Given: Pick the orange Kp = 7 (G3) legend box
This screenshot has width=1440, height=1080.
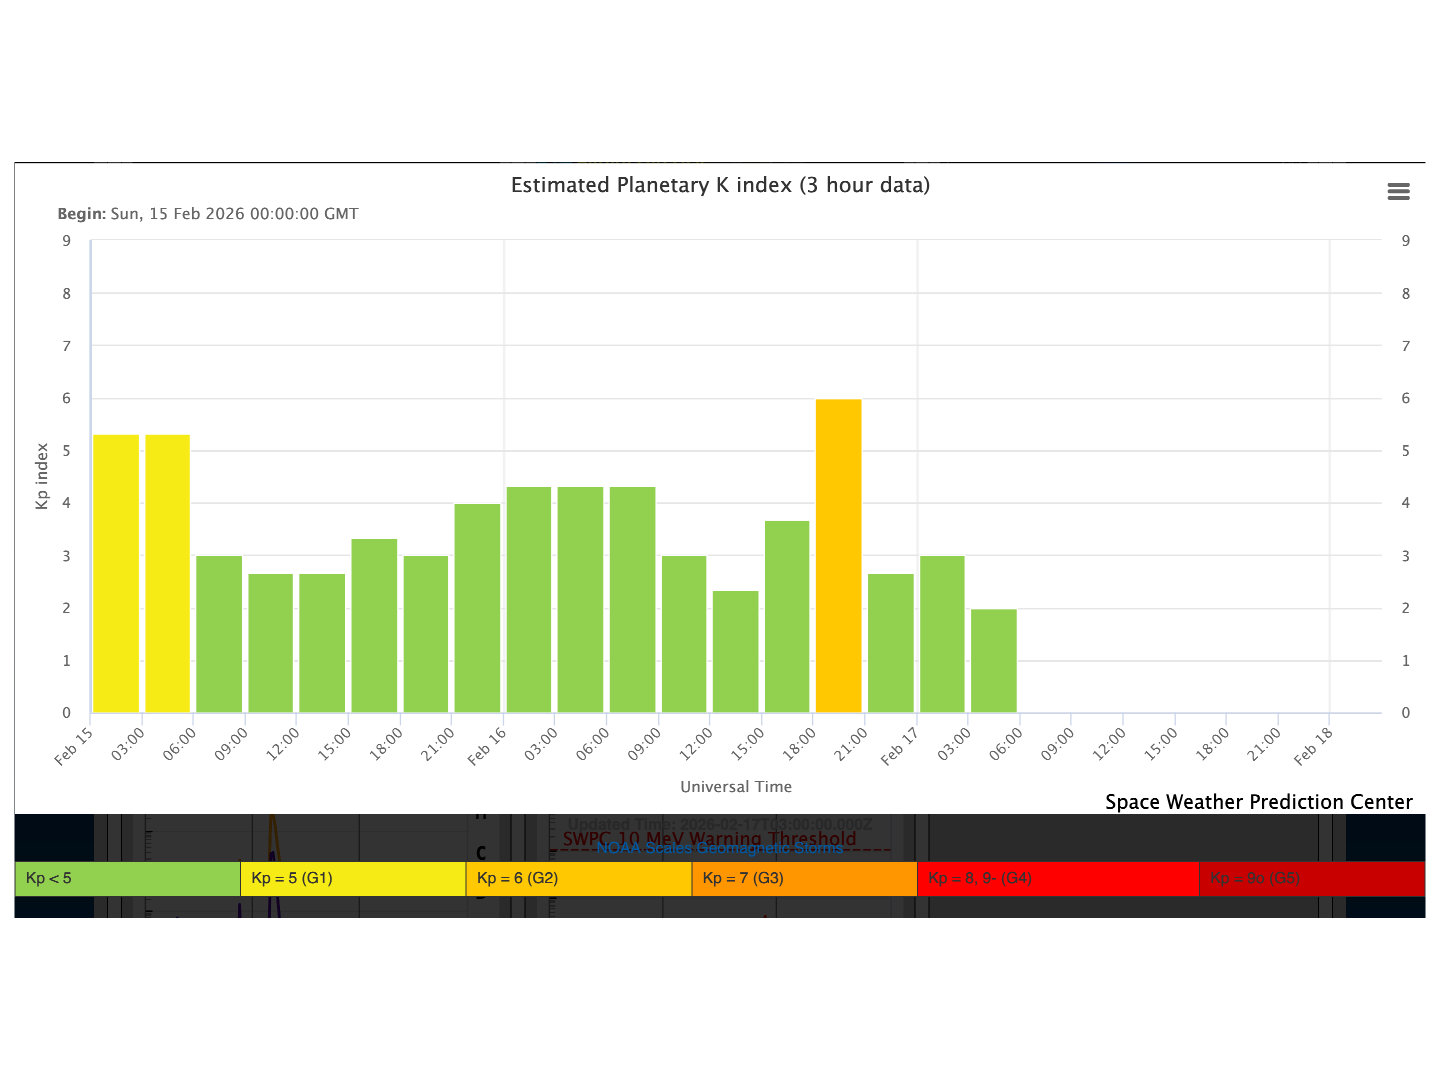Looking at the screenshot, I should tap(804, 879).
